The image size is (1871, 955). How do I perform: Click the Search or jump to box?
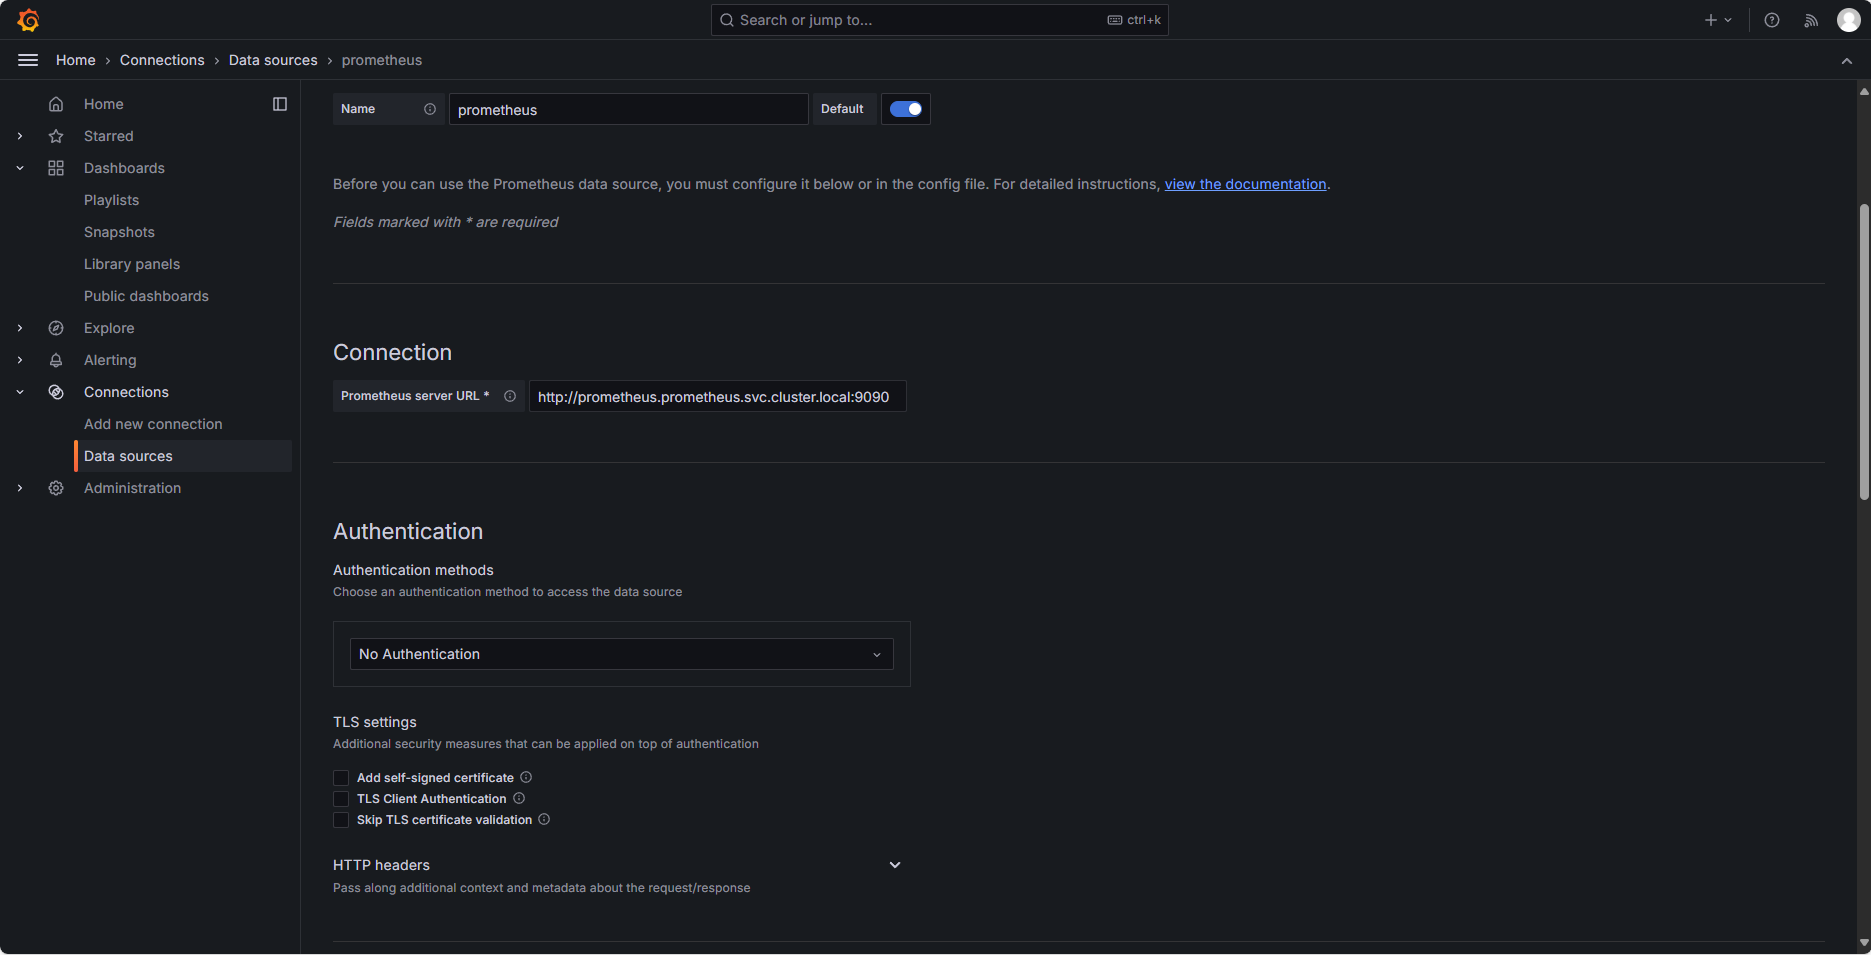pyautogui.click(x=939, y=20)
